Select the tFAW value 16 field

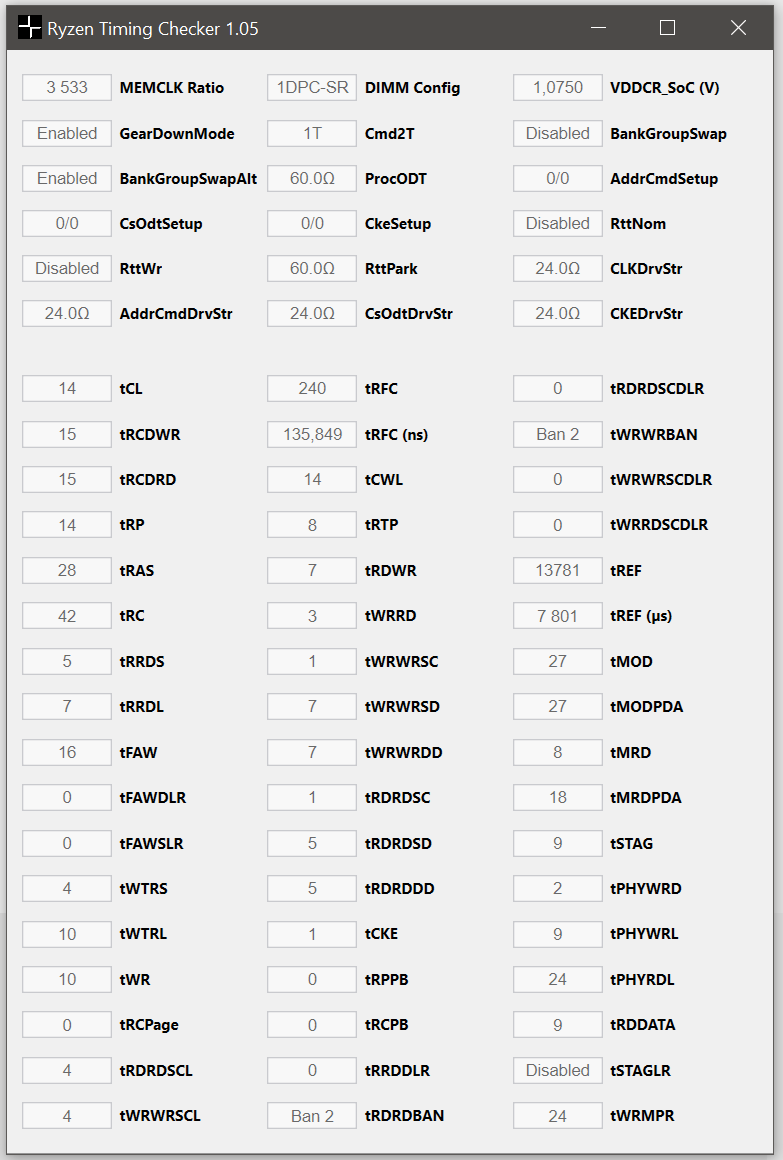(x=67, y=752)
